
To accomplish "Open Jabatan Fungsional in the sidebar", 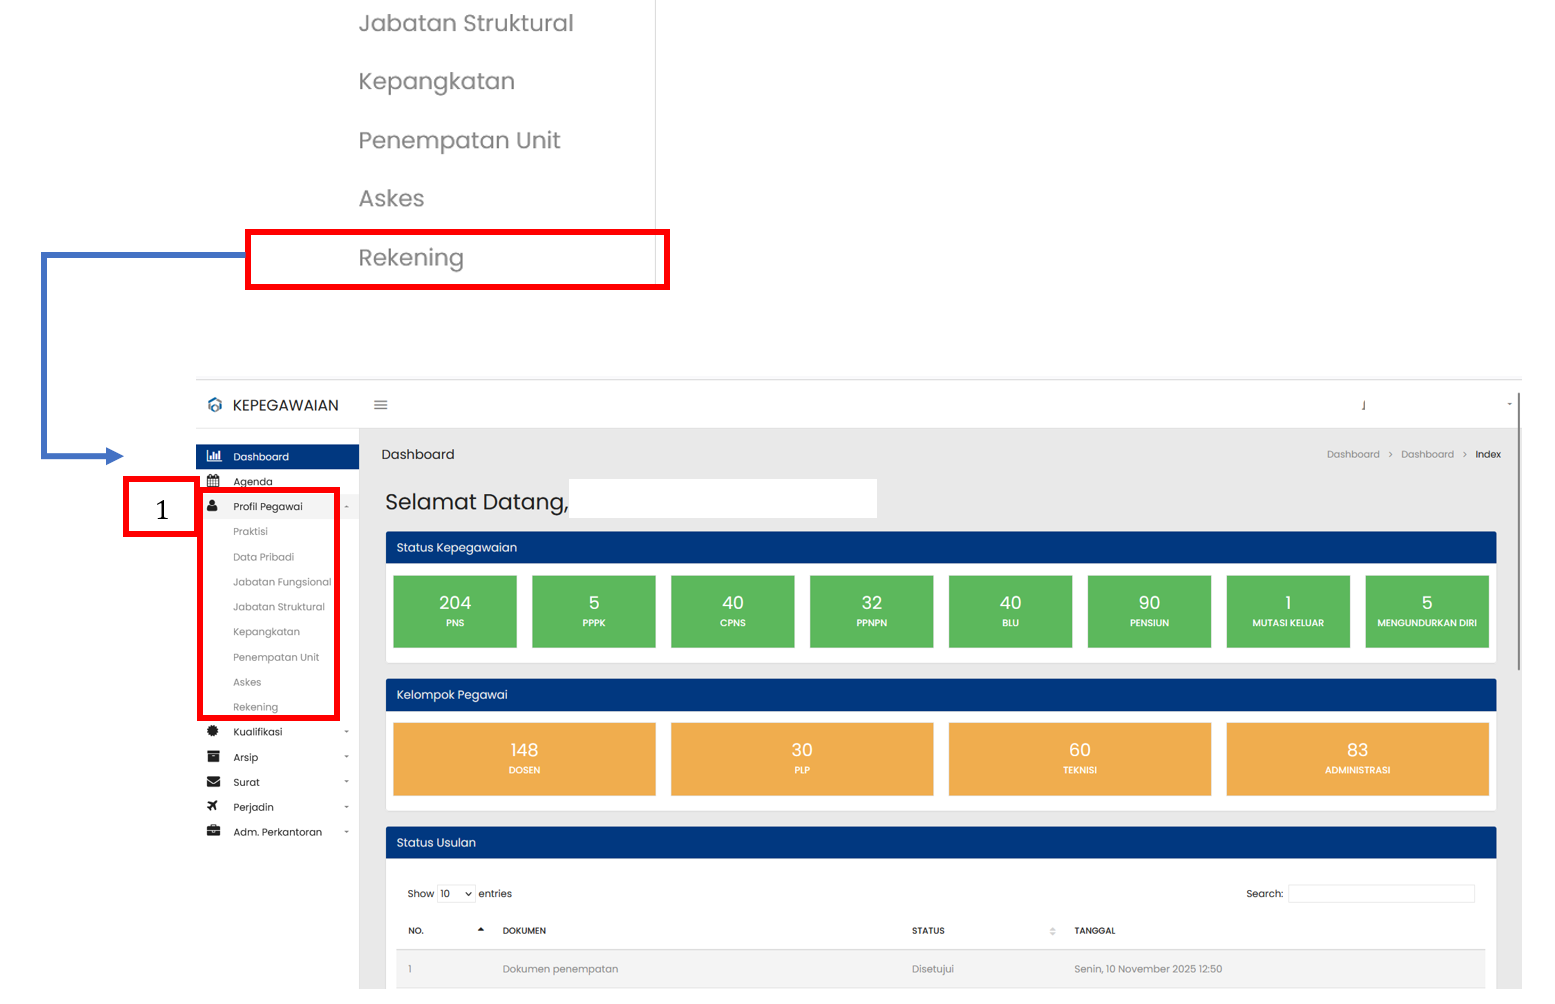I will point(281,582).
